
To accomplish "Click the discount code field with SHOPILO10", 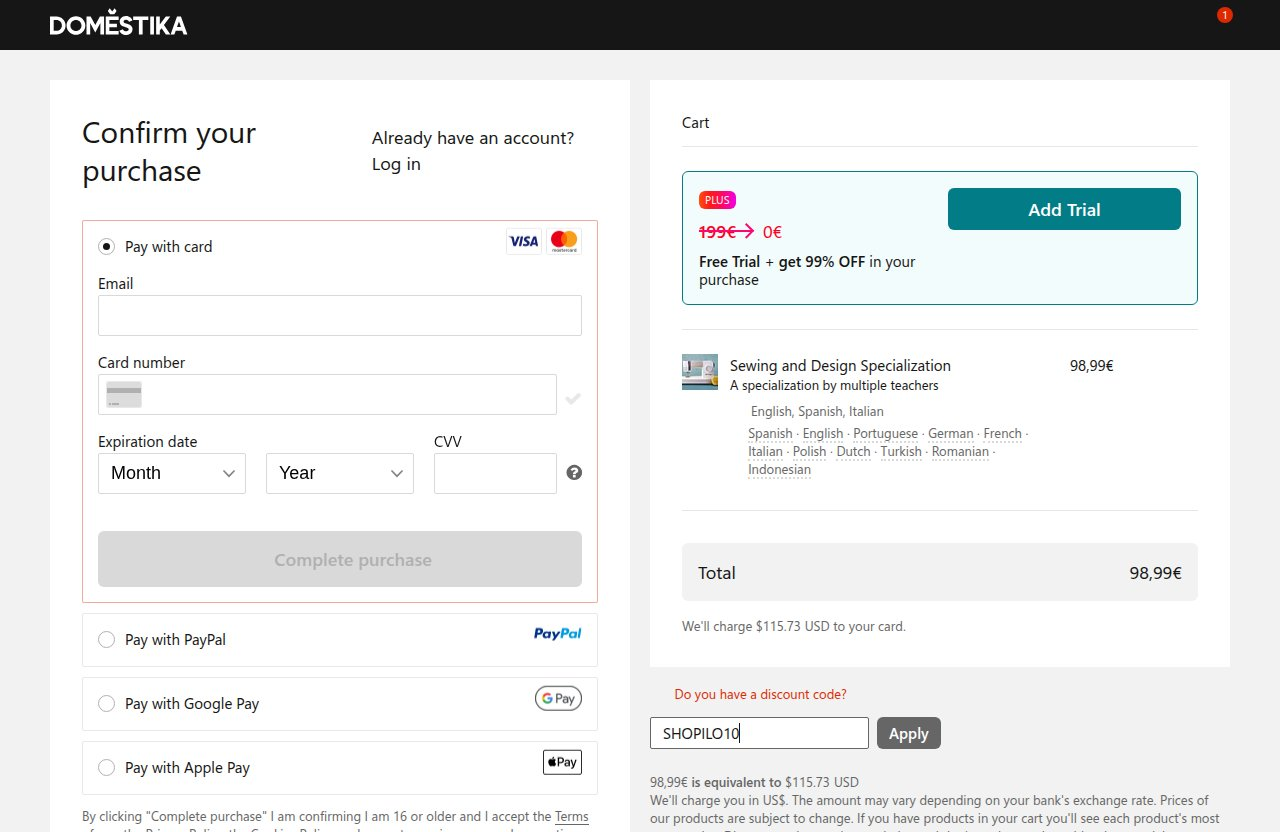I will click(759, 733).
